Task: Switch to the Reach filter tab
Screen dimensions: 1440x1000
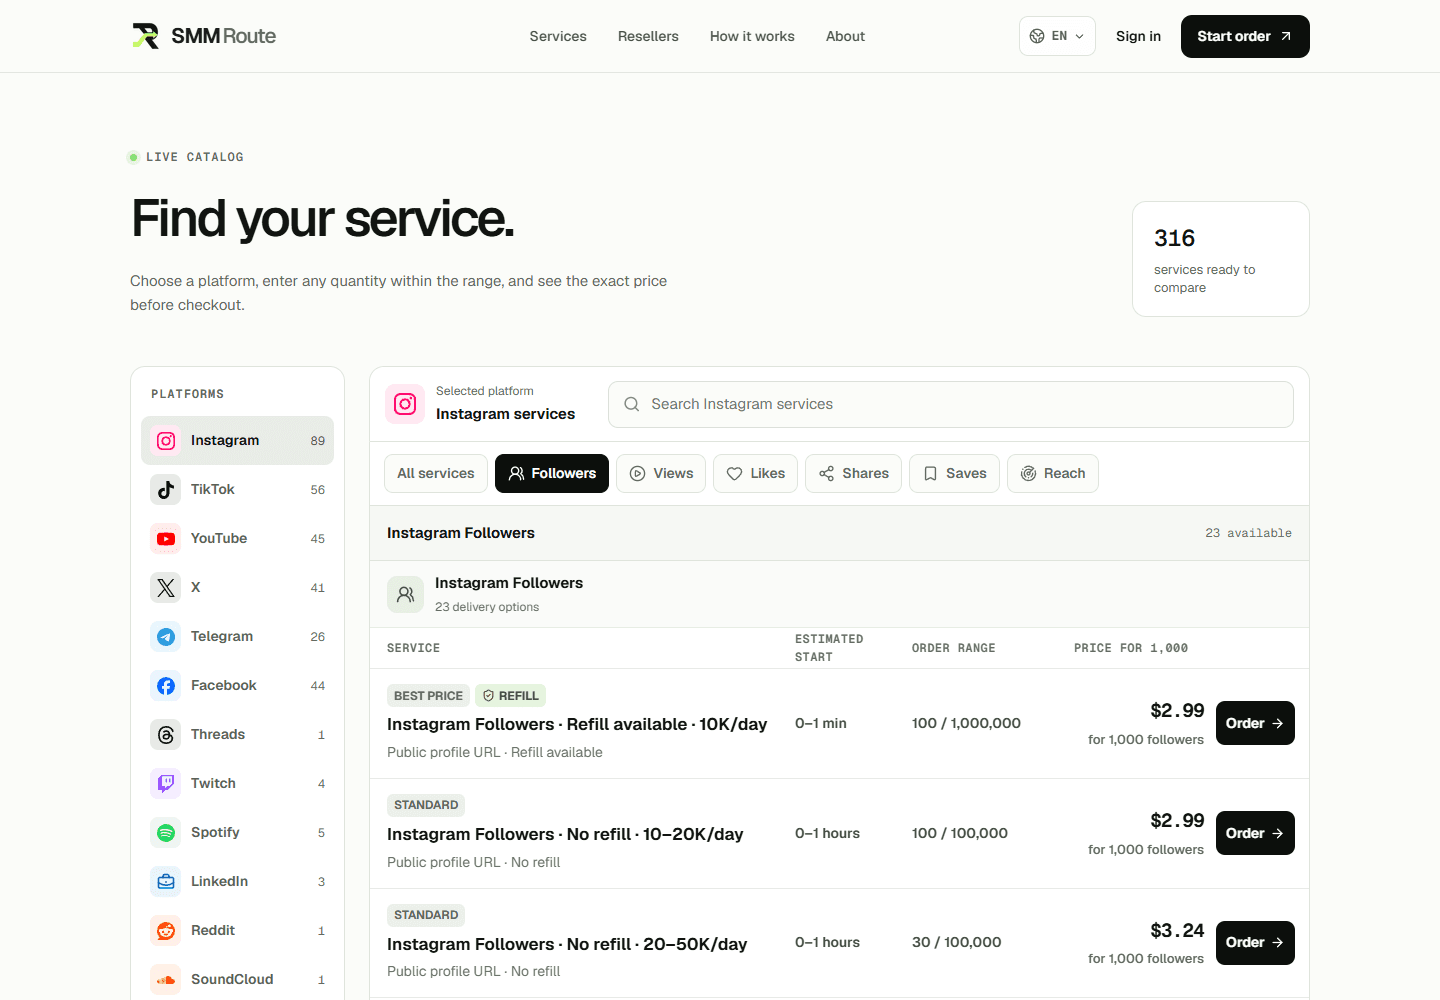Action: point(1053,474)
